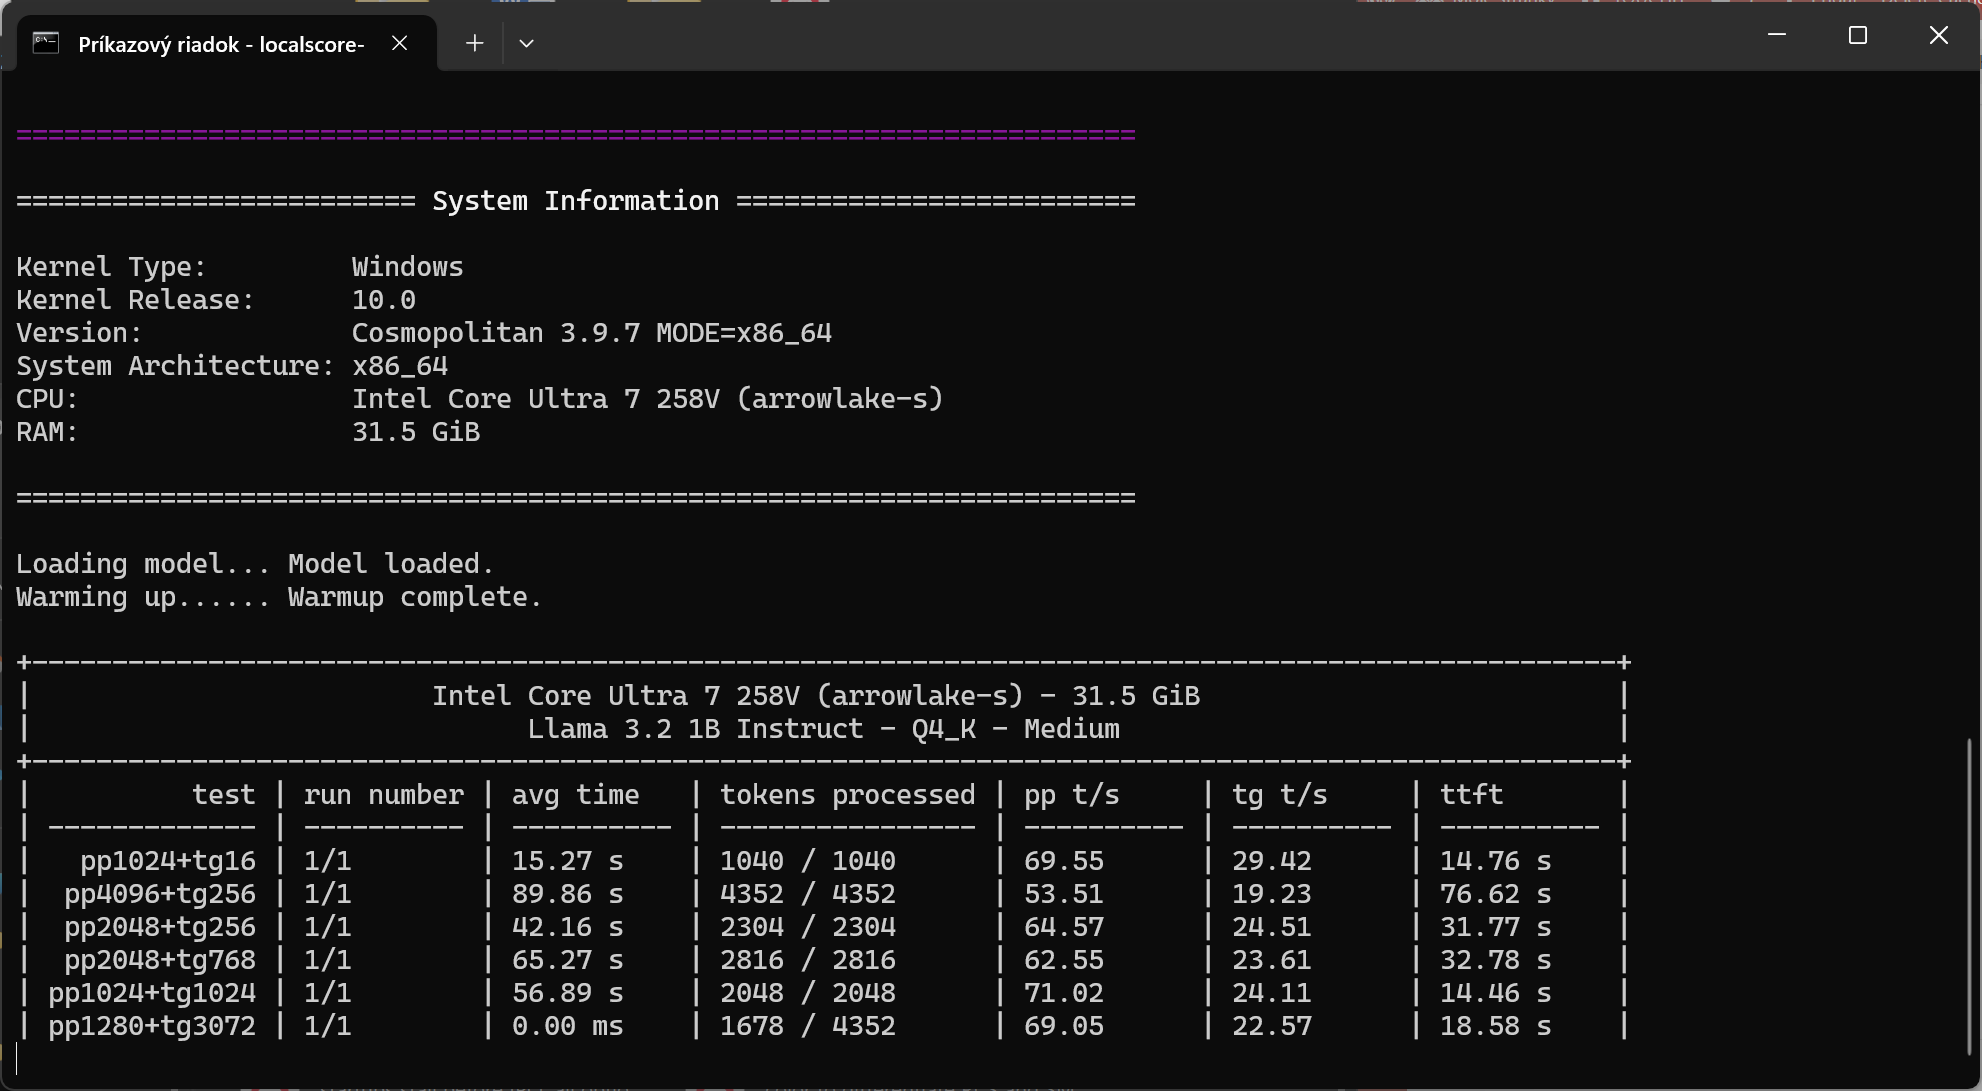
Task: Click the vertical scrollbar thumb
Action: click(x=1969, y=895)
